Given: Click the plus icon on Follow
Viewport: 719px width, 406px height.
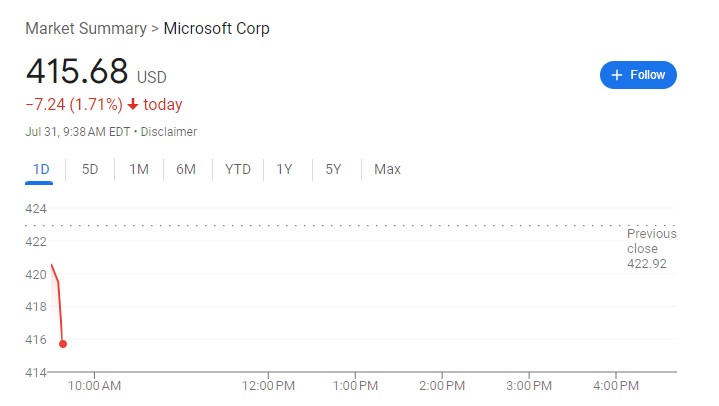Looking at the screenshot, I should pos(617,75).
